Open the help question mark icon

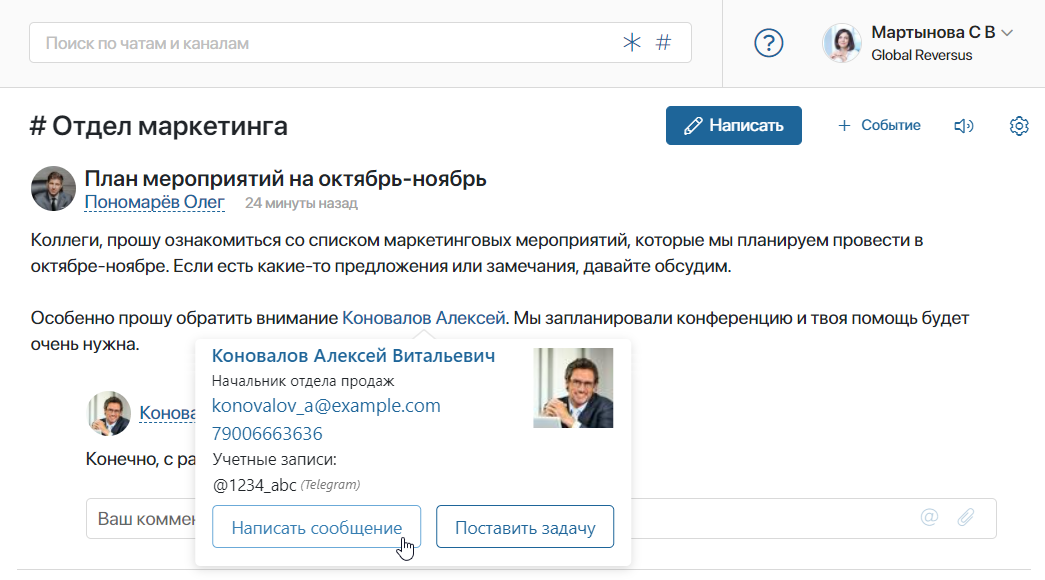[x=768, y=43]
